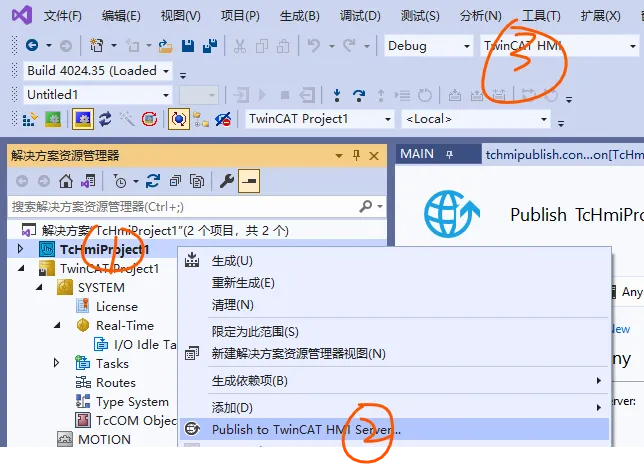Open the Untitled1 PLC project dropdown
This screenshot has width=644, height=466.
click(98, 95)
